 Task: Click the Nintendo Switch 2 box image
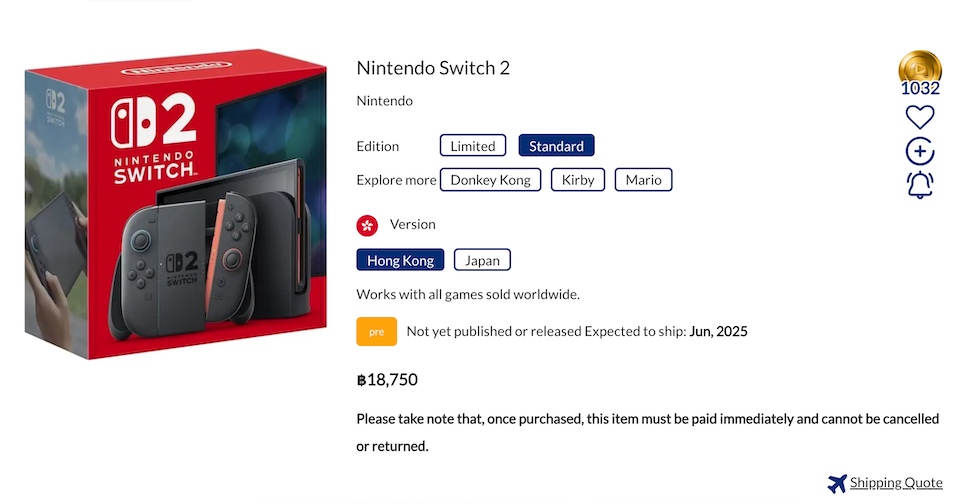pos(176,204)
